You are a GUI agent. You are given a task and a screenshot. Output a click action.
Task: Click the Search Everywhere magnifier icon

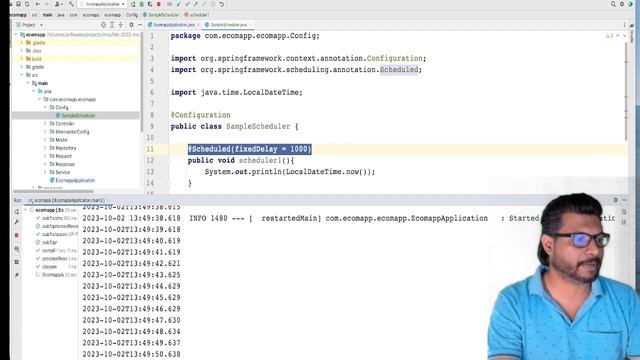click(x=613, y=4)
